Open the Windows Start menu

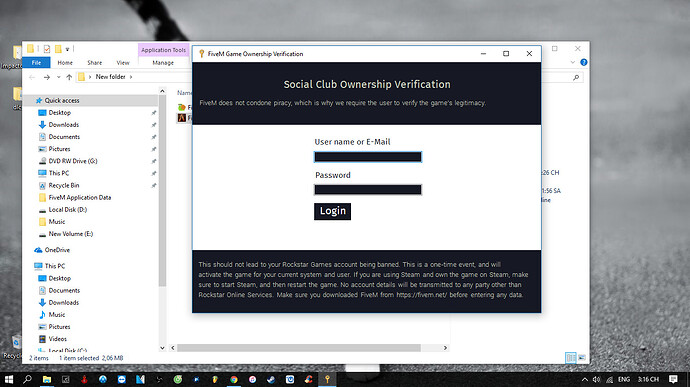(x=8, y=379)
